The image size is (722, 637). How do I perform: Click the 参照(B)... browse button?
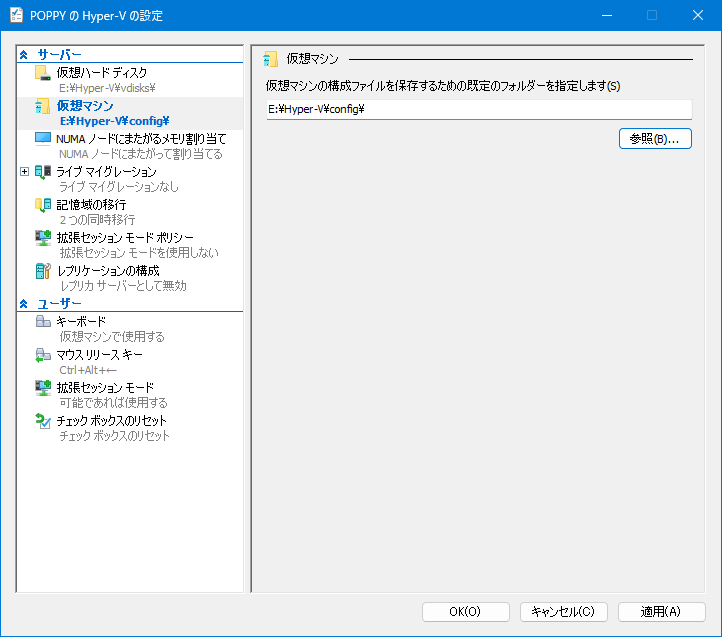655,139
